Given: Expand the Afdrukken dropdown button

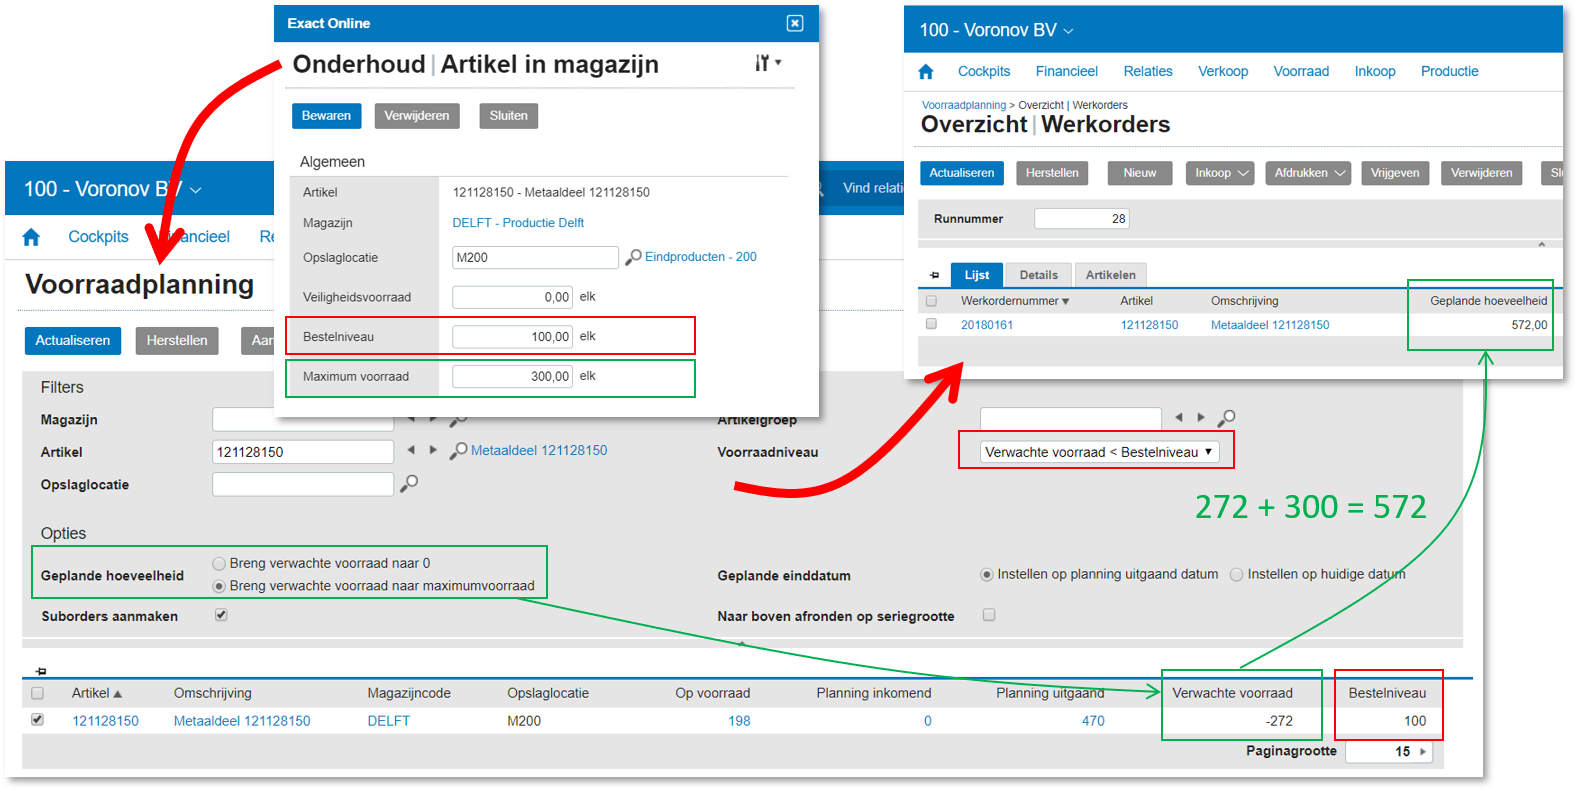Looking at the screenshot, I should [1310, 173].
